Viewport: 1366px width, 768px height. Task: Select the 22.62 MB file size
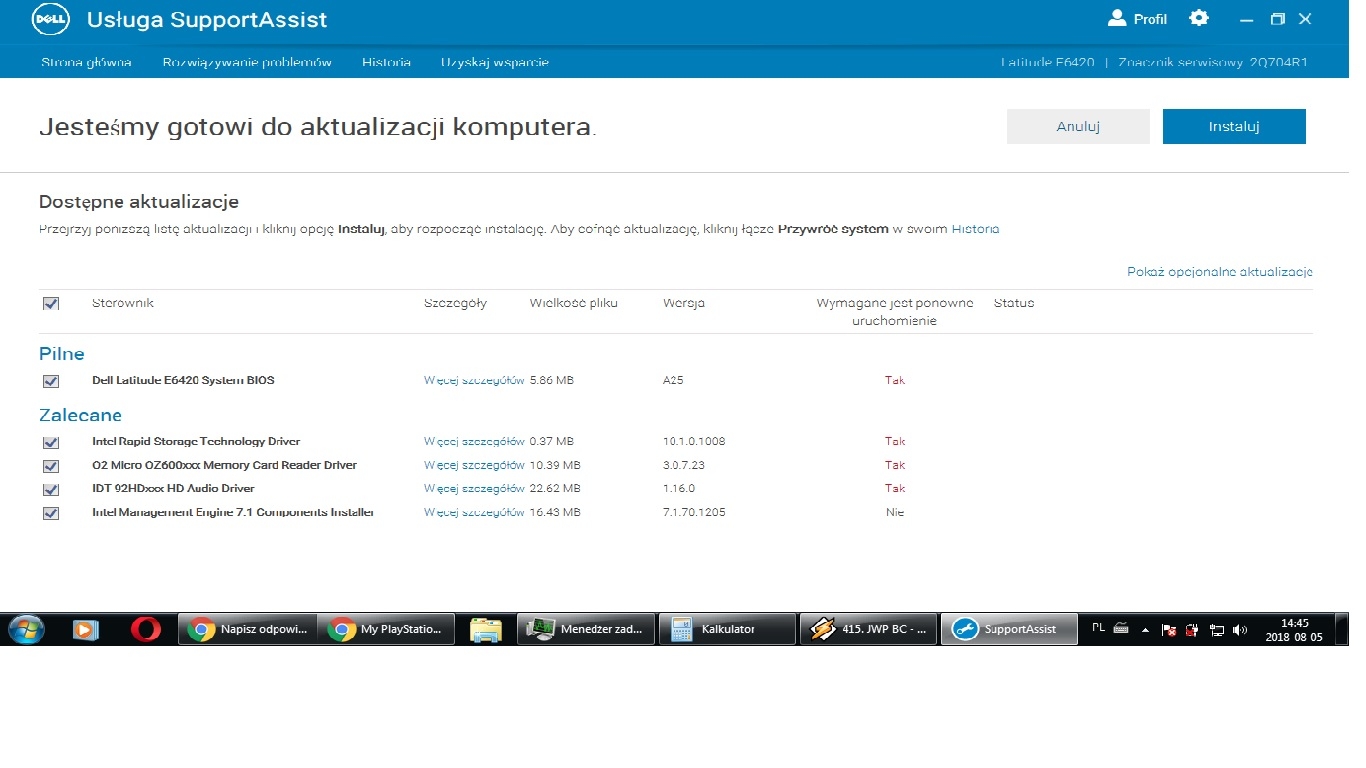tap(555, 489)
